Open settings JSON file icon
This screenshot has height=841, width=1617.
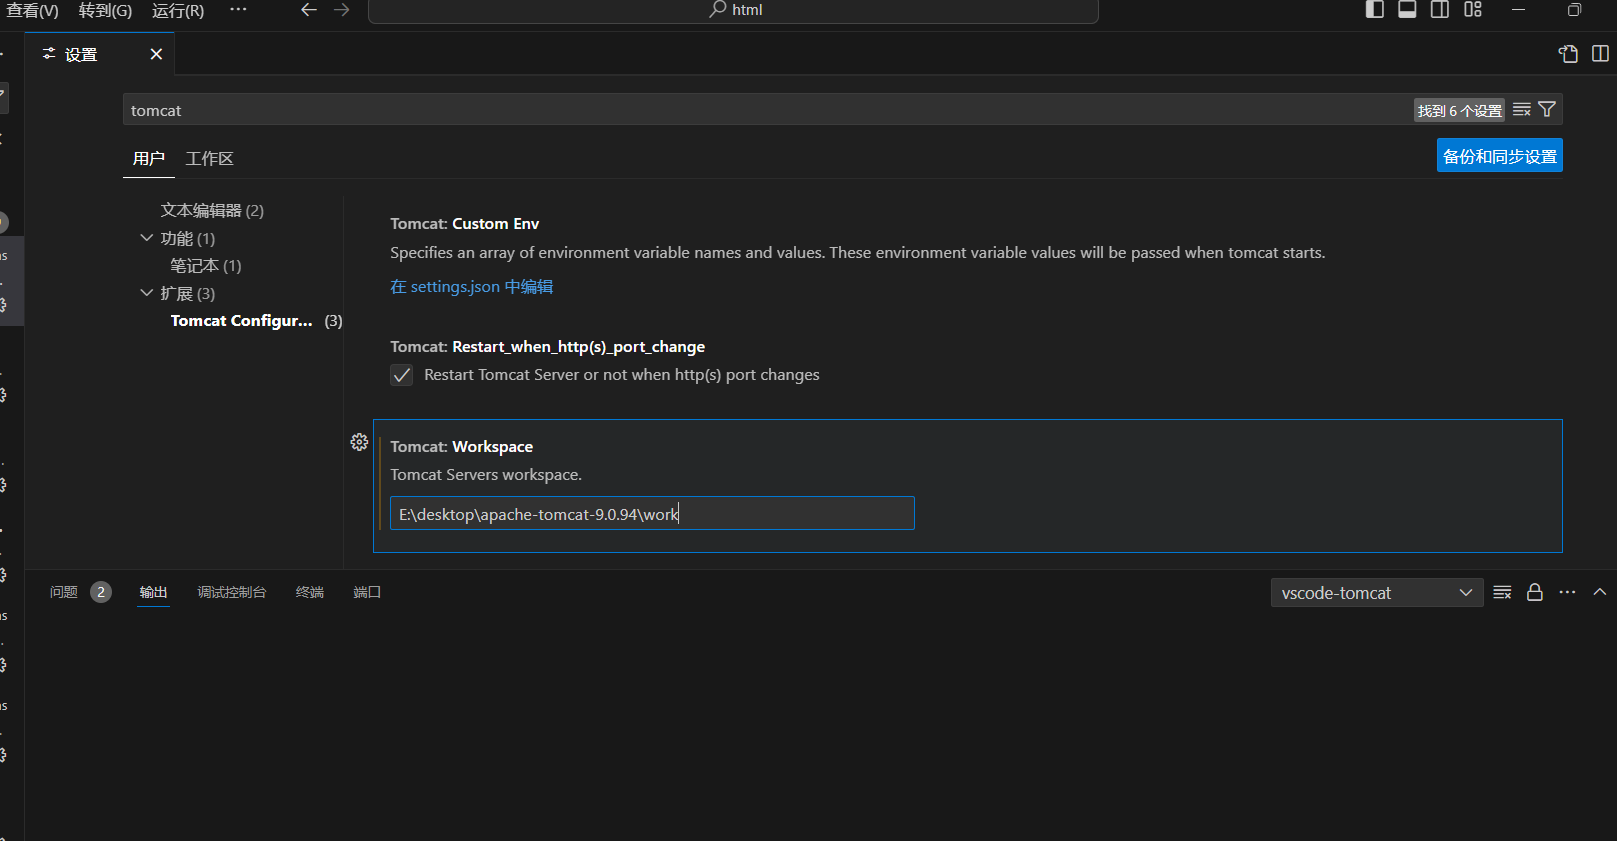(1568, 54)
